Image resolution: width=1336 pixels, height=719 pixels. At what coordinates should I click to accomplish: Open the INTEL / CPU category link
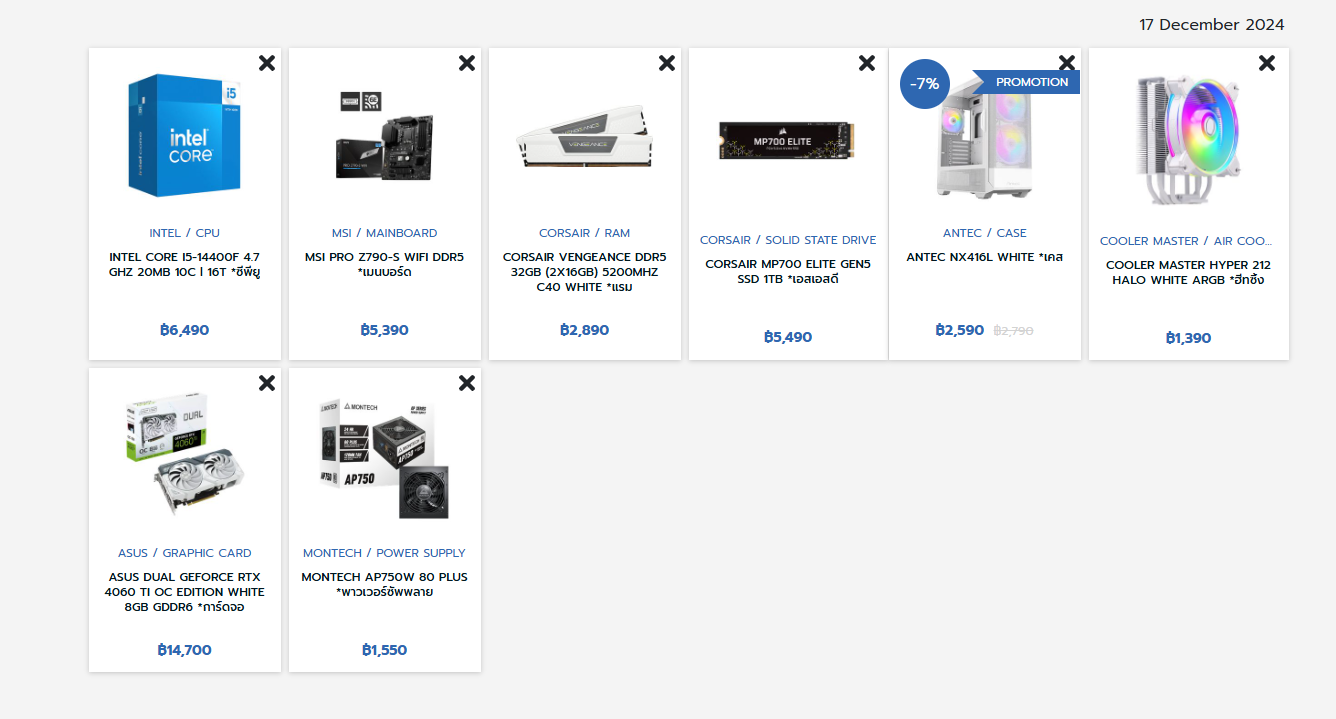pyautogui.click(x=185, y=233)
